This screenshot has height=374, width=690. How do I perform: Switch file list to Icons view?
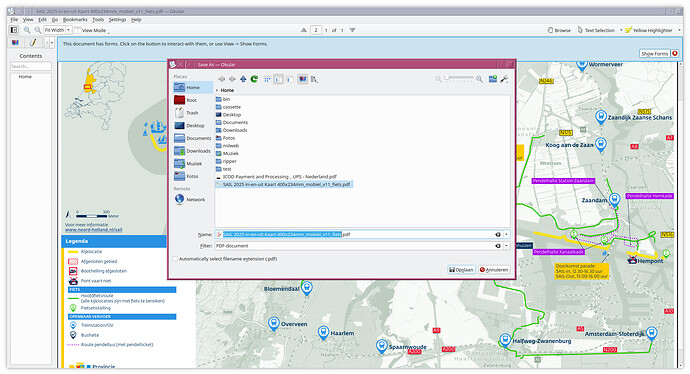[x=267, y=79]
